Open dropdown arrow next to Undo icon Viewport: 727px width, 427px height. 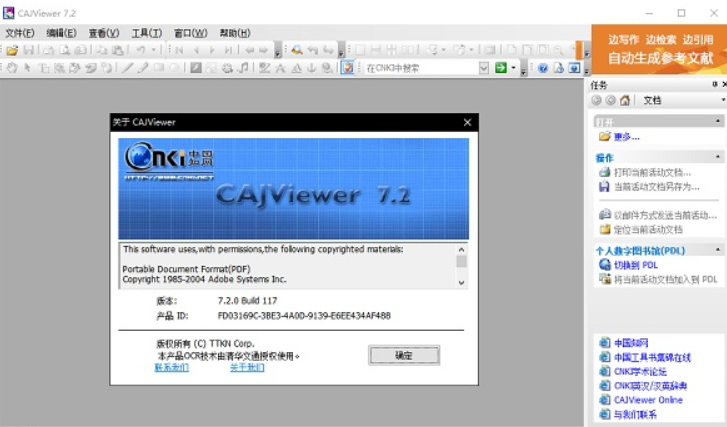tap(153, 50)
